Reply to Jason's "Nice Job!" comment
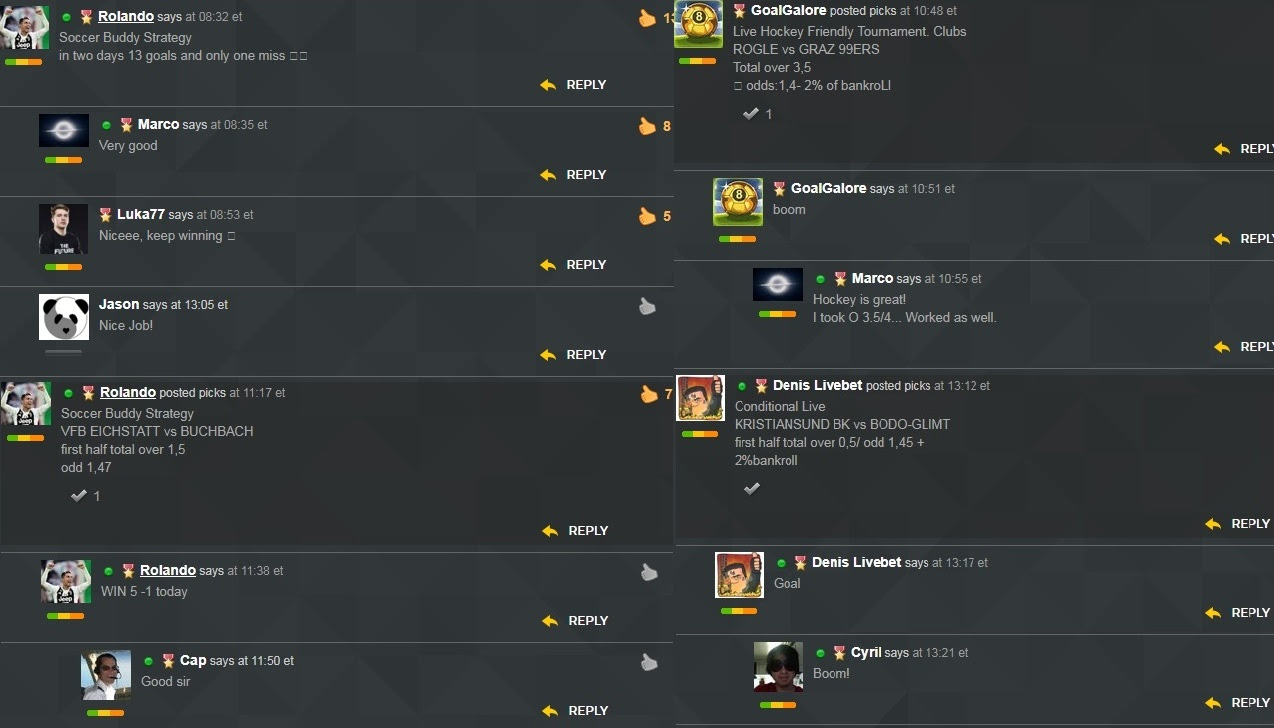This screenshot has width=1274, height=728. (573, 355)
